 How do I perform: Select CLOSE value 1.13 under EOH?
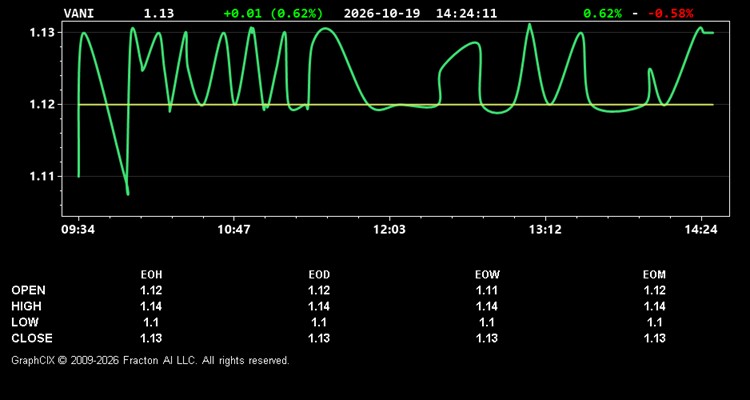[151, 338]
